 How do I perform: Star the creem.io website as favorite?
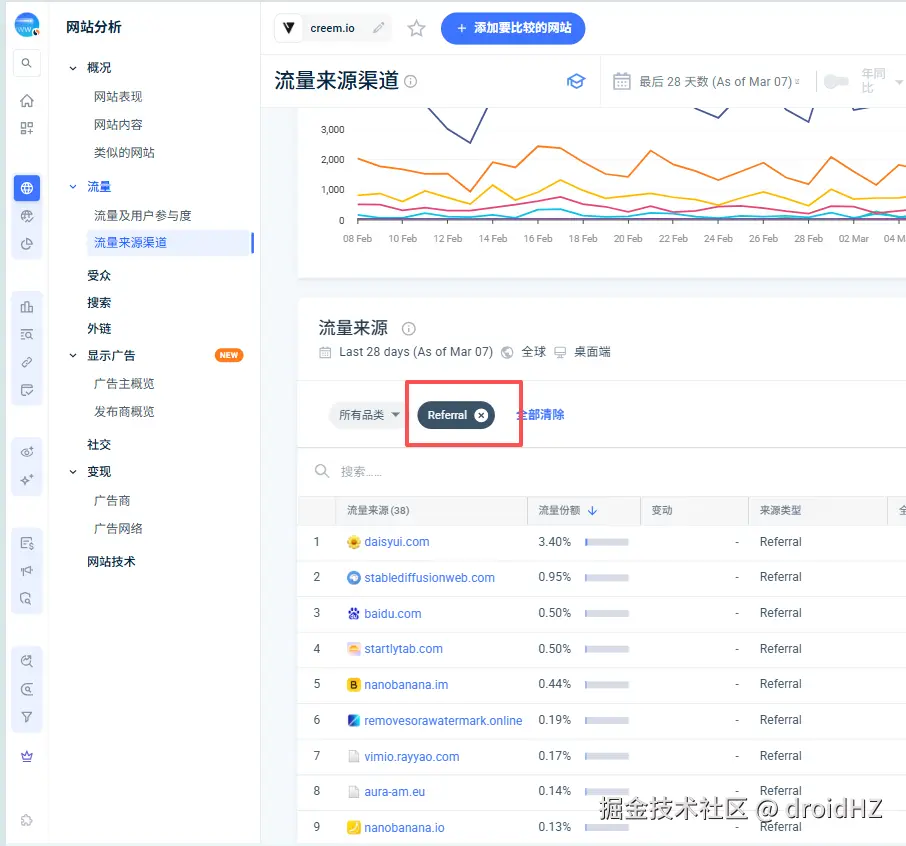(416, 28)
